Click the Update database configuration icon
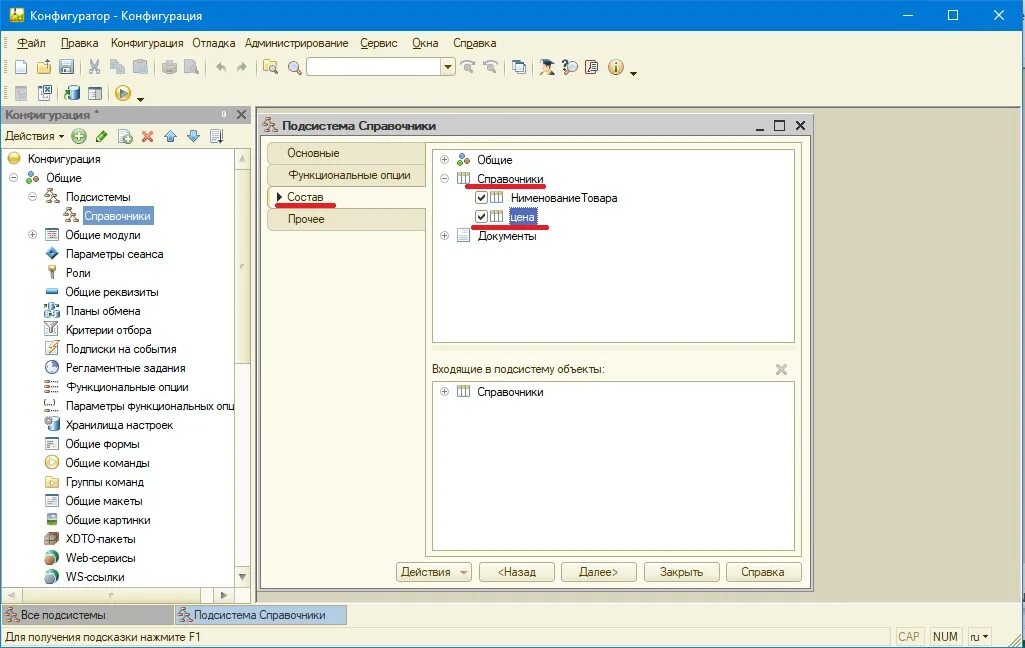This screenshot has width=1025, height=648. [72, 93]
